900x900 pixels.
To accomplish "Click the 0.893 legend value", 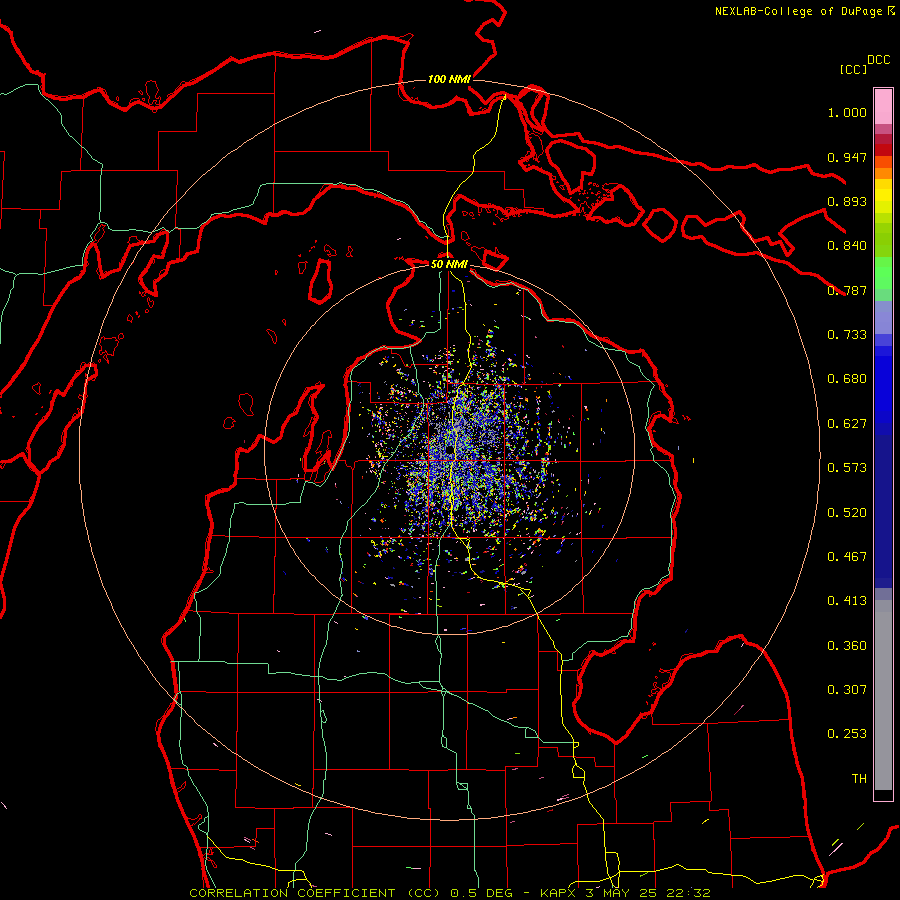I will pyautogui.click(x=847, y=201).
